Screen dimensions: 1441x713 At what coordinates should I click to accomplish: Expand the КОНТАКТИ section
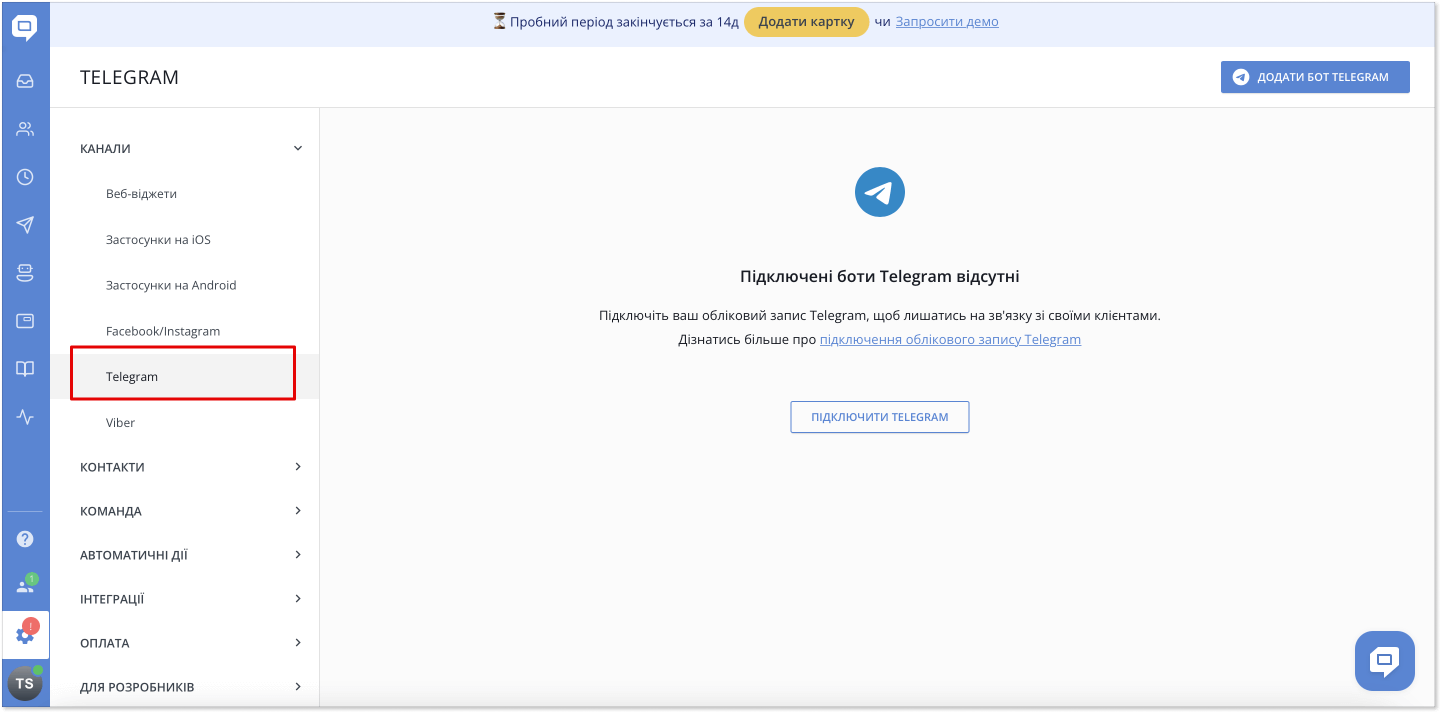pyautogui.click(x=192, y=467)
